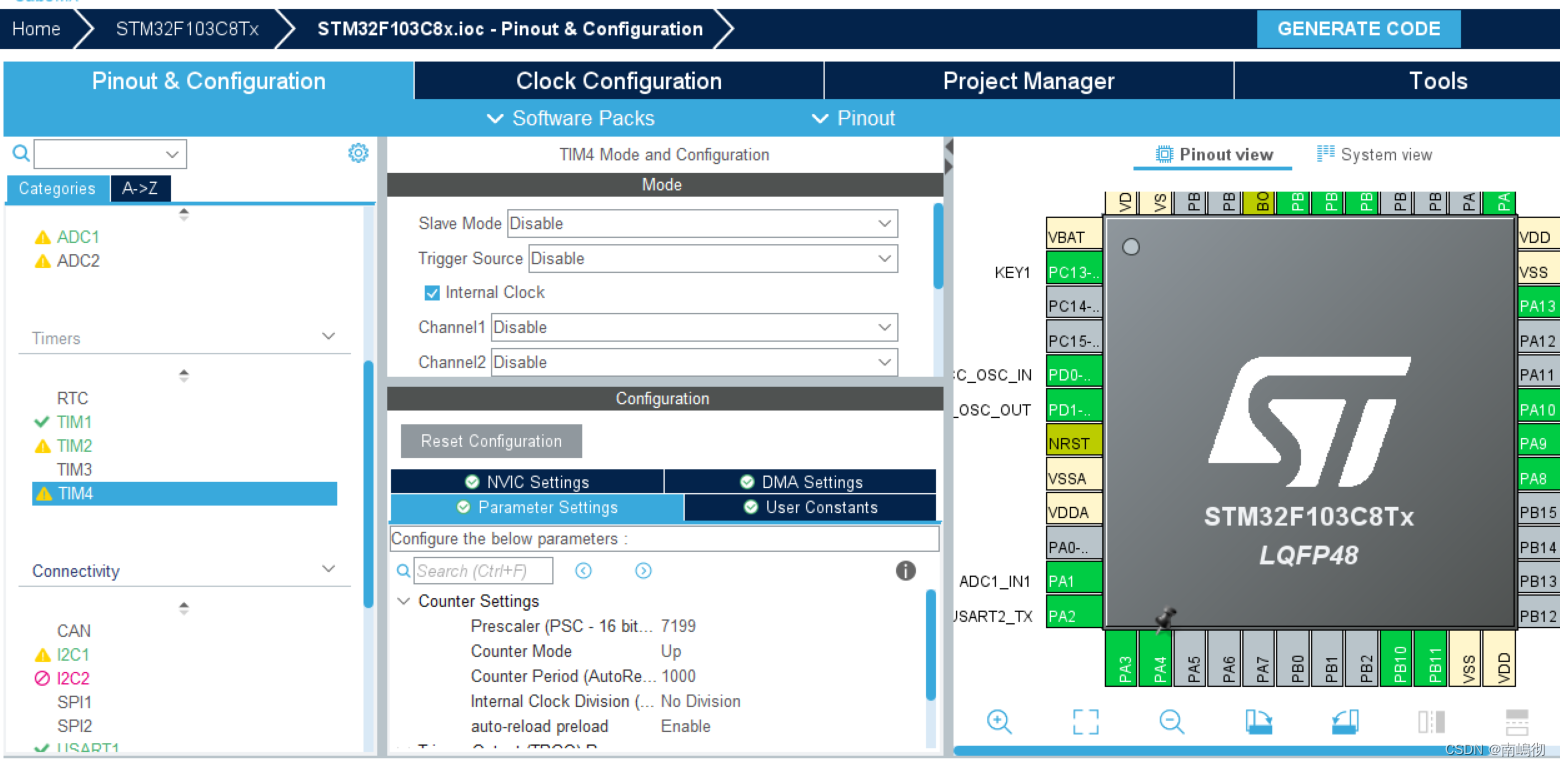Click the categories panel vertical scrollbar
This screenshot has height=766, width=1560.
tap(369, 483)
